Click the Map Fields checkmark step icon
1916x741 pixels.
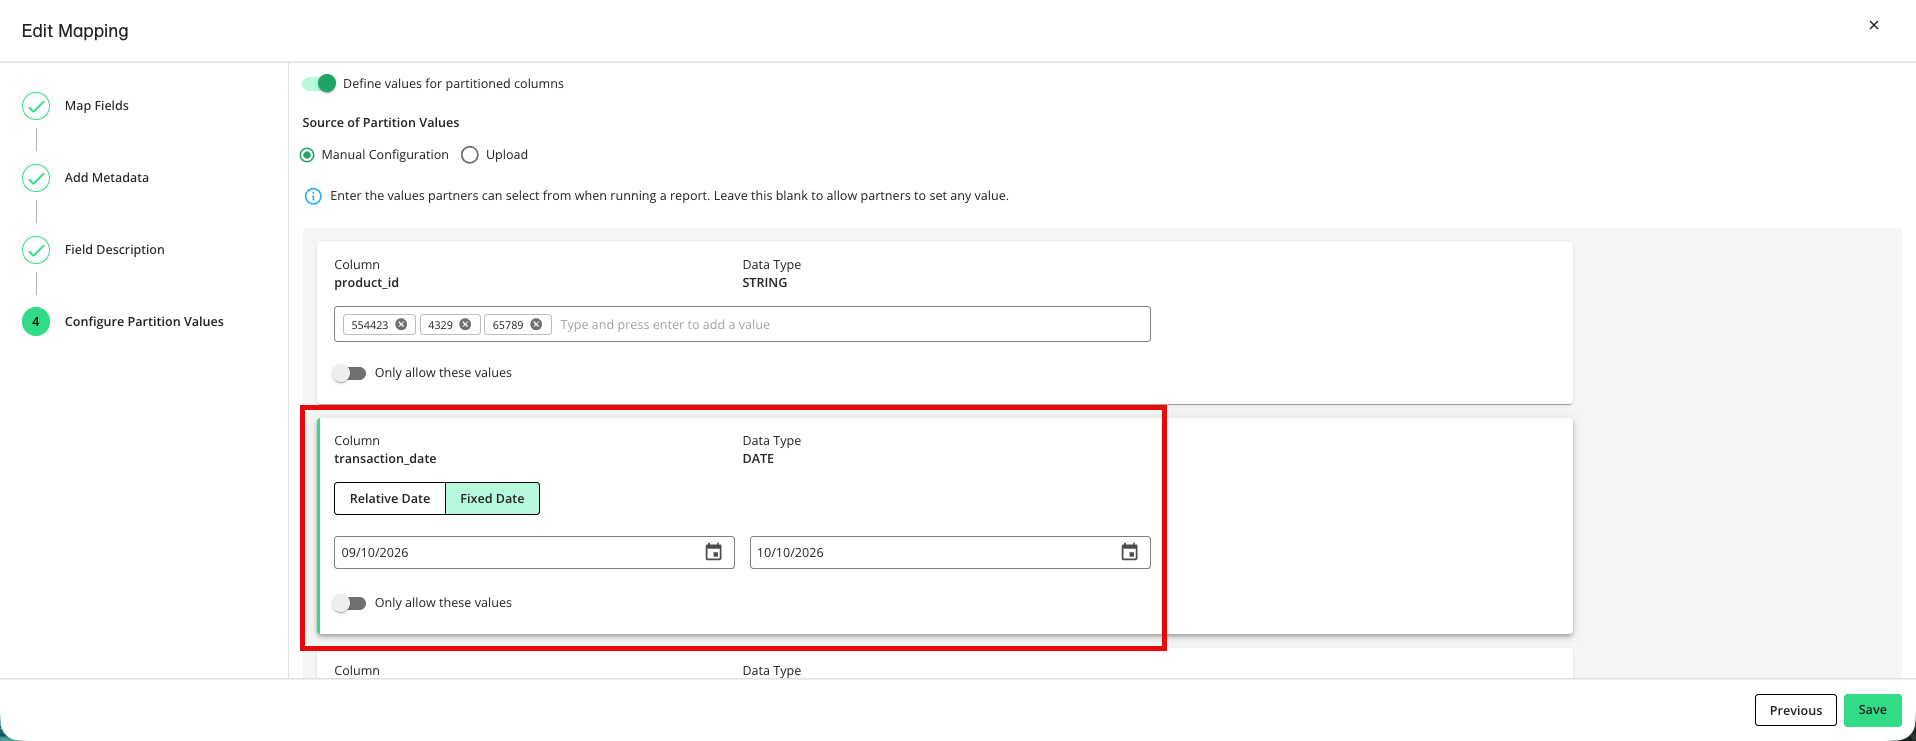click(x=36, y=106)
